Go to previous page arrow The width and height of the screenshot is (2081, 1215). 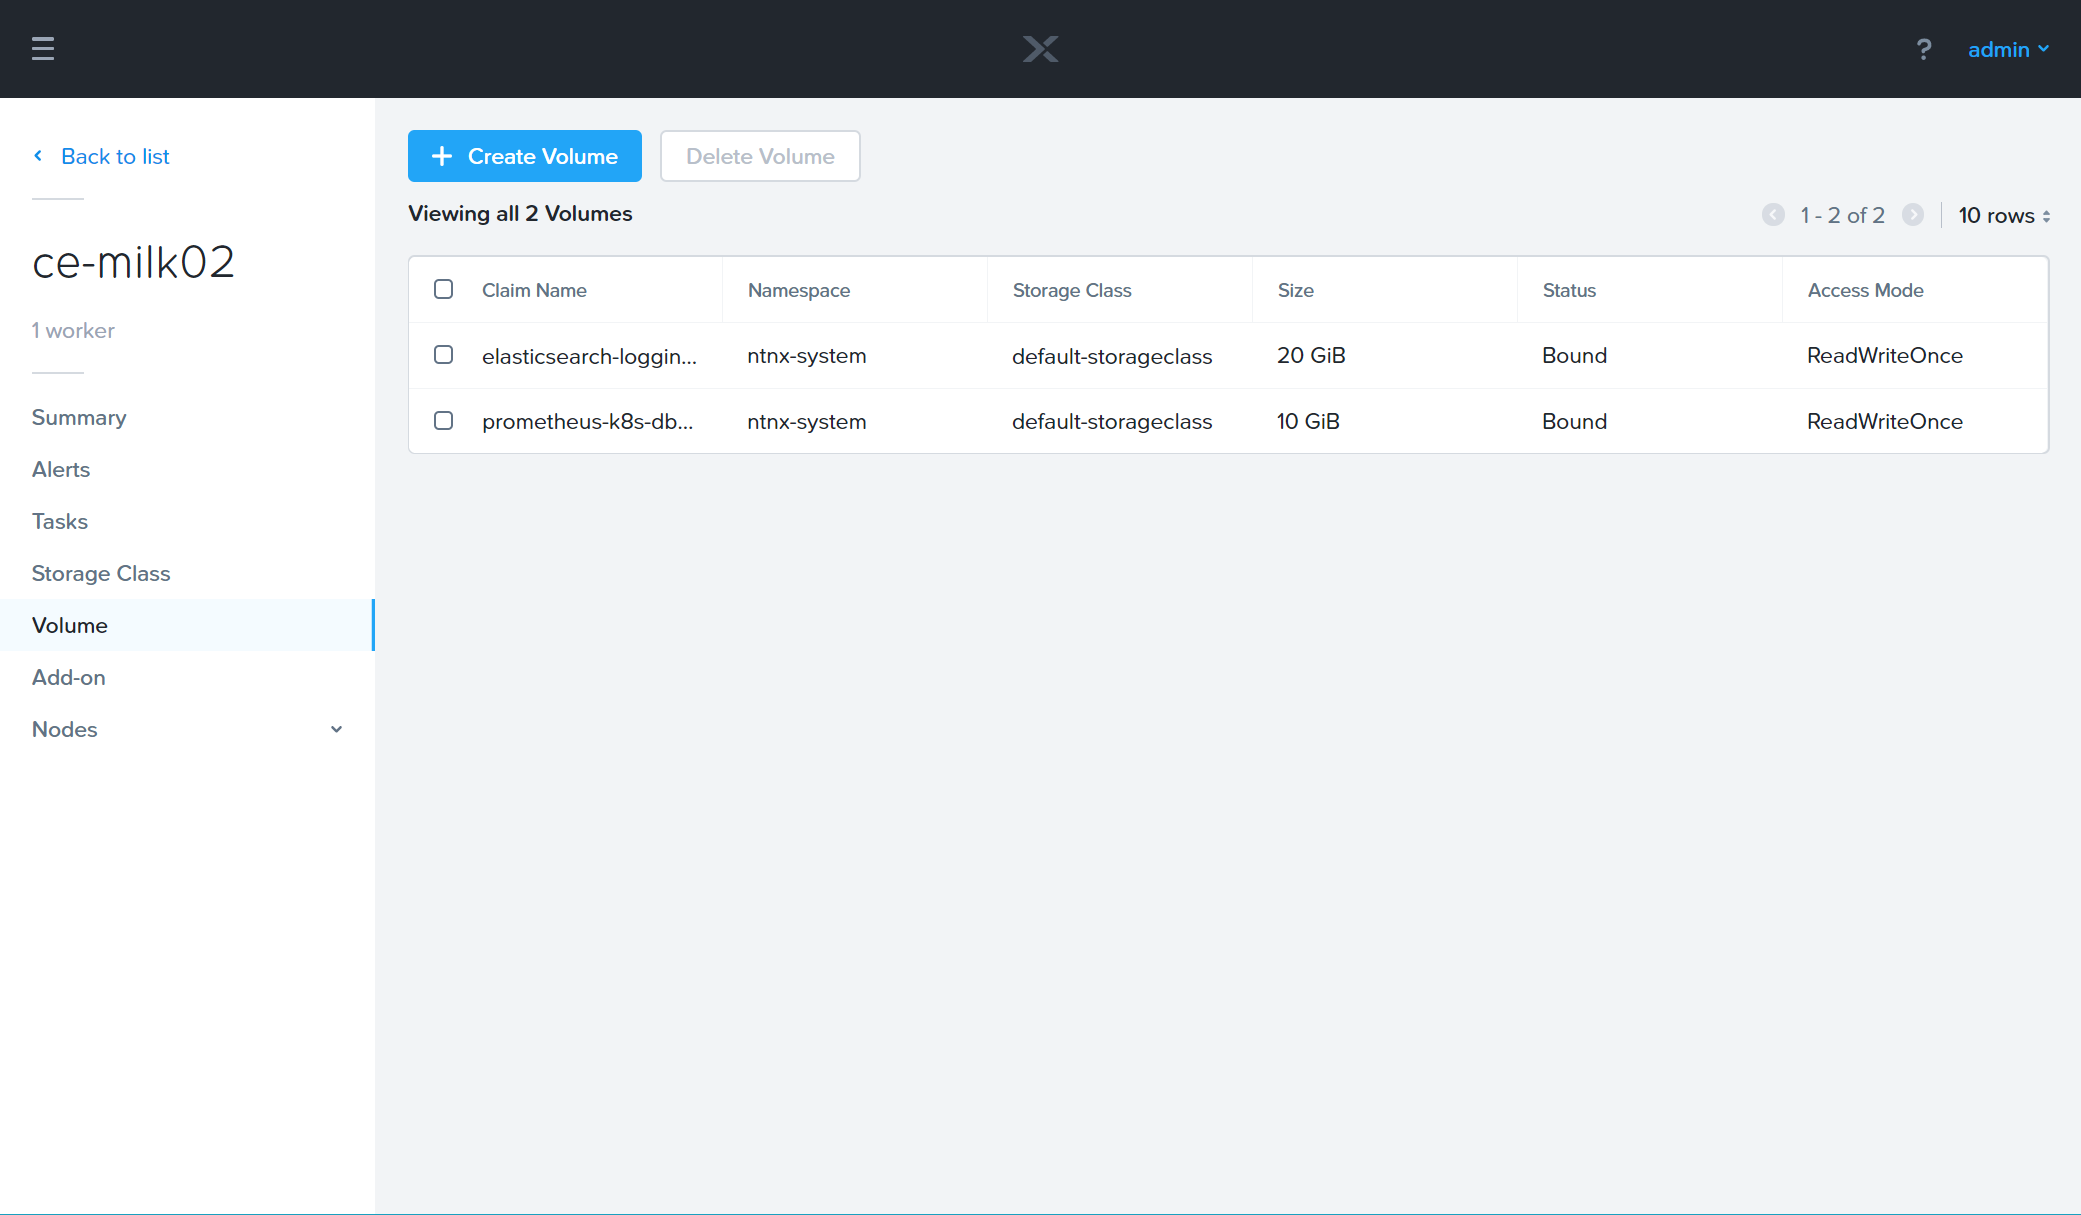coord(1773,215)
